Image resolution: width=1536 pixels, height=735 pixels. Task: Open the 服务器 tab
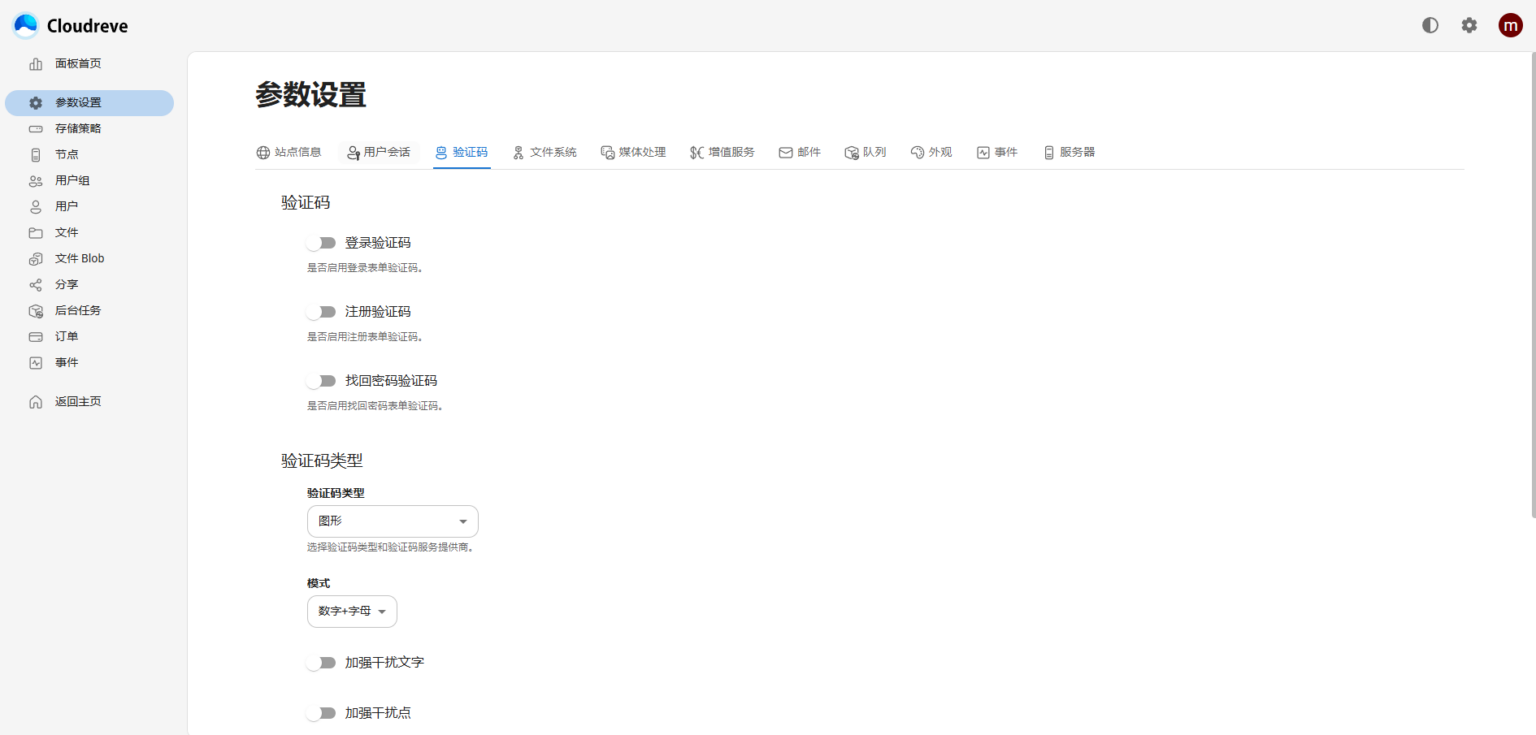pos(1069,152)
